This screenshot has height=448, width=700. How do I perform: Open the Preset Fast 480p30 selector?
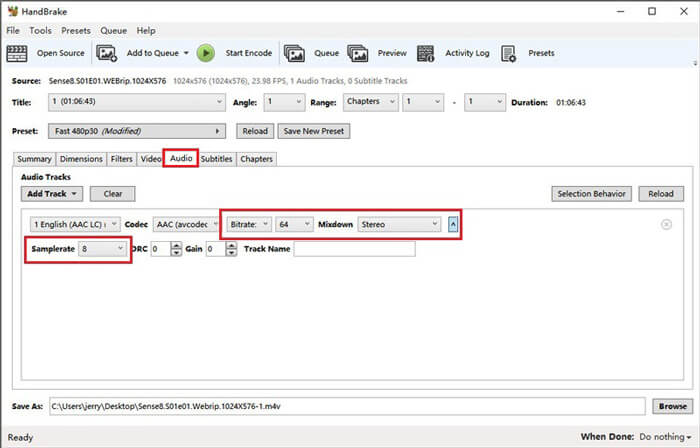137,131
